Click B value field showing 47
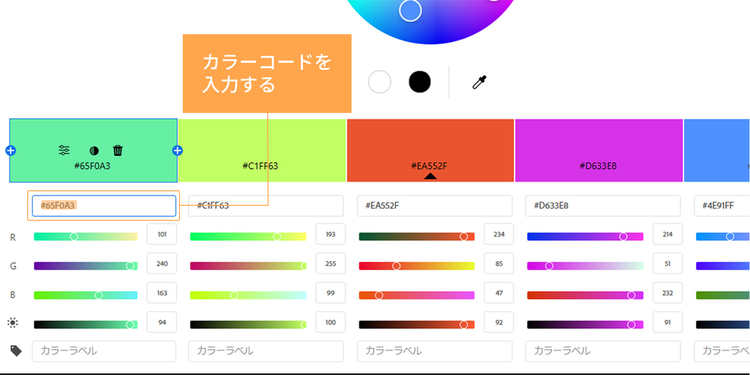The height and width of the screenshot is (375, 750). (499, 293)
